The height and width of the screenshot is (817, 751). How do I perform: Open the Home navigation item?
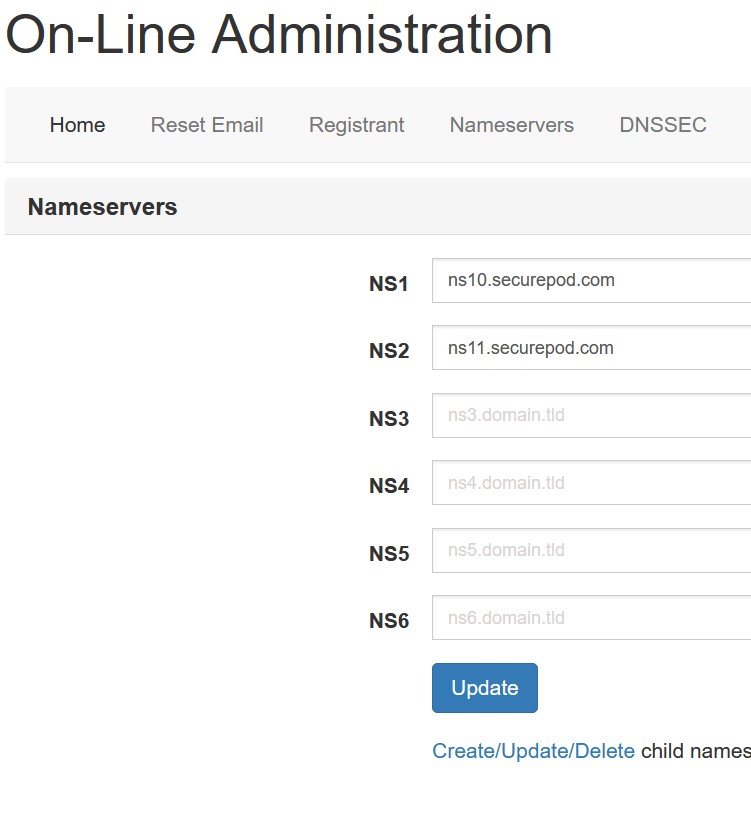tap(77, 125)
